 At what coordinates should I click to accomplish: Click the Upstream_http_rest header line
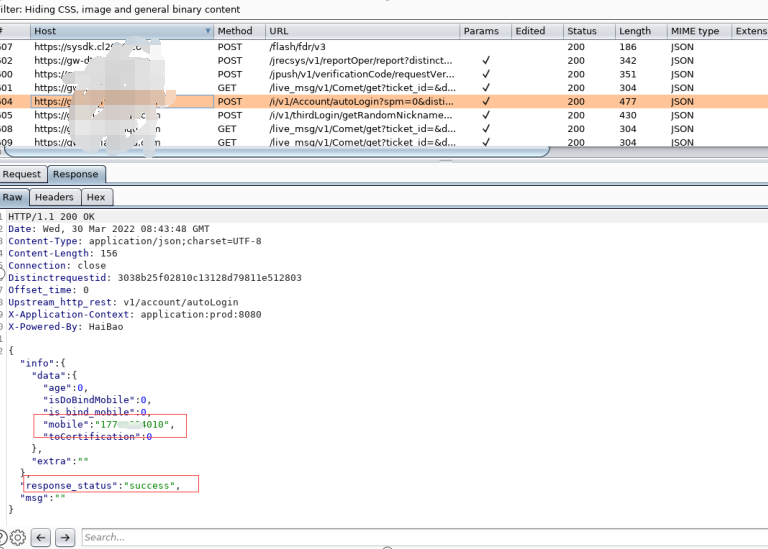(123, 302)
